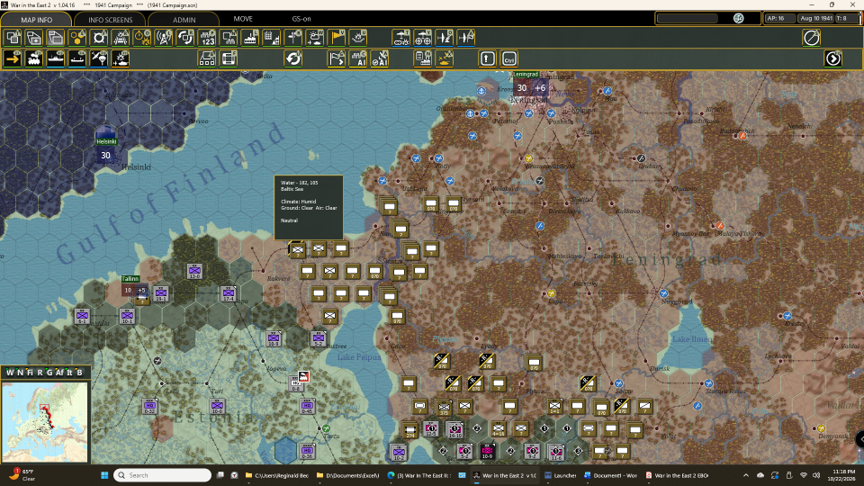Toggle the Af filter on the minimap bar
Image resolution: width=864 pixels, height=486 pixels.
tap(60, 372)
